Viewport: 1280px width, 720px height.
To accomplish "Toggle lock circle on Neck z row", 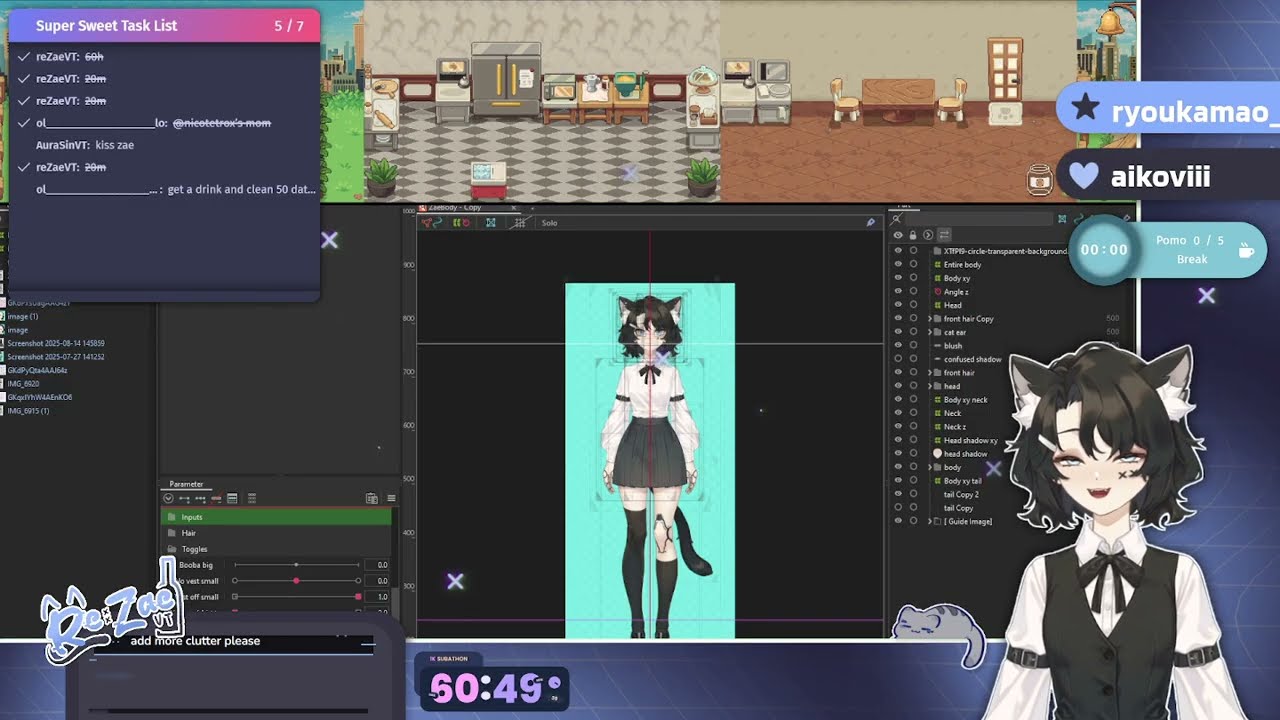I will (913, 427).
